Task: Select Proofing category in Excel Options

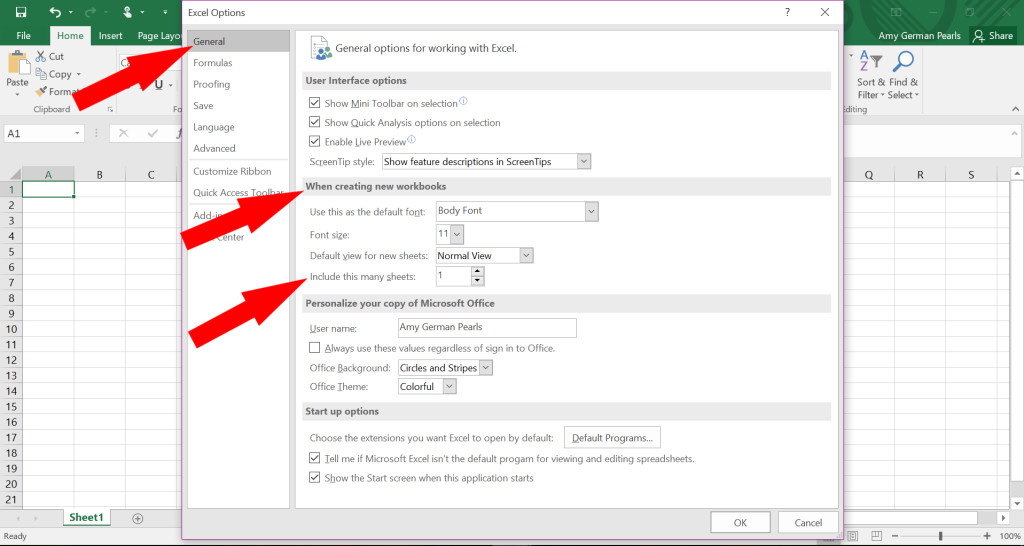Action: click(238, 84)
